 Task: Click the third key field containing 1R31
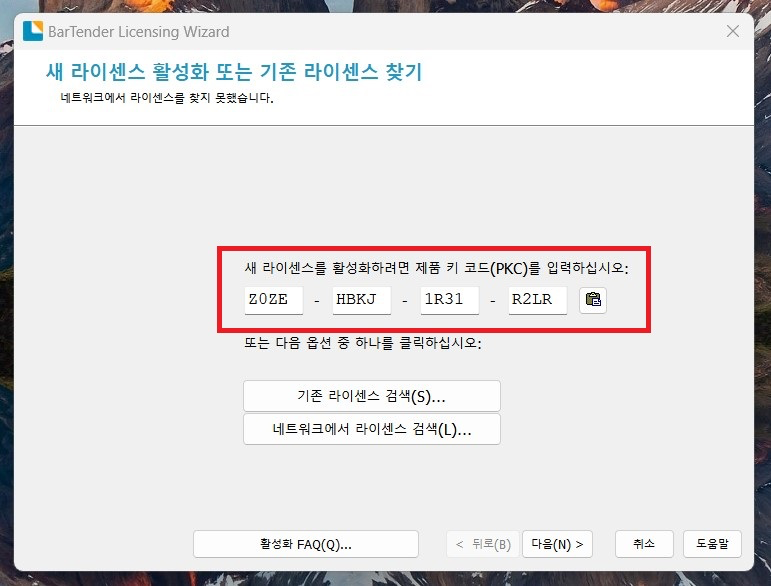click(449, 299)
